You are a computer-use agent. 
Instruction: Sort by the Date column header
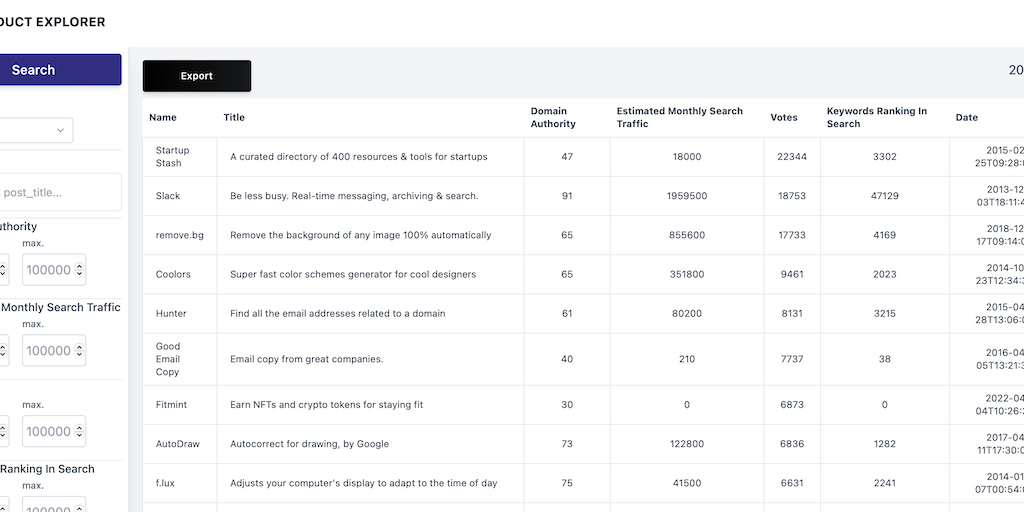[x=967, y=118]
